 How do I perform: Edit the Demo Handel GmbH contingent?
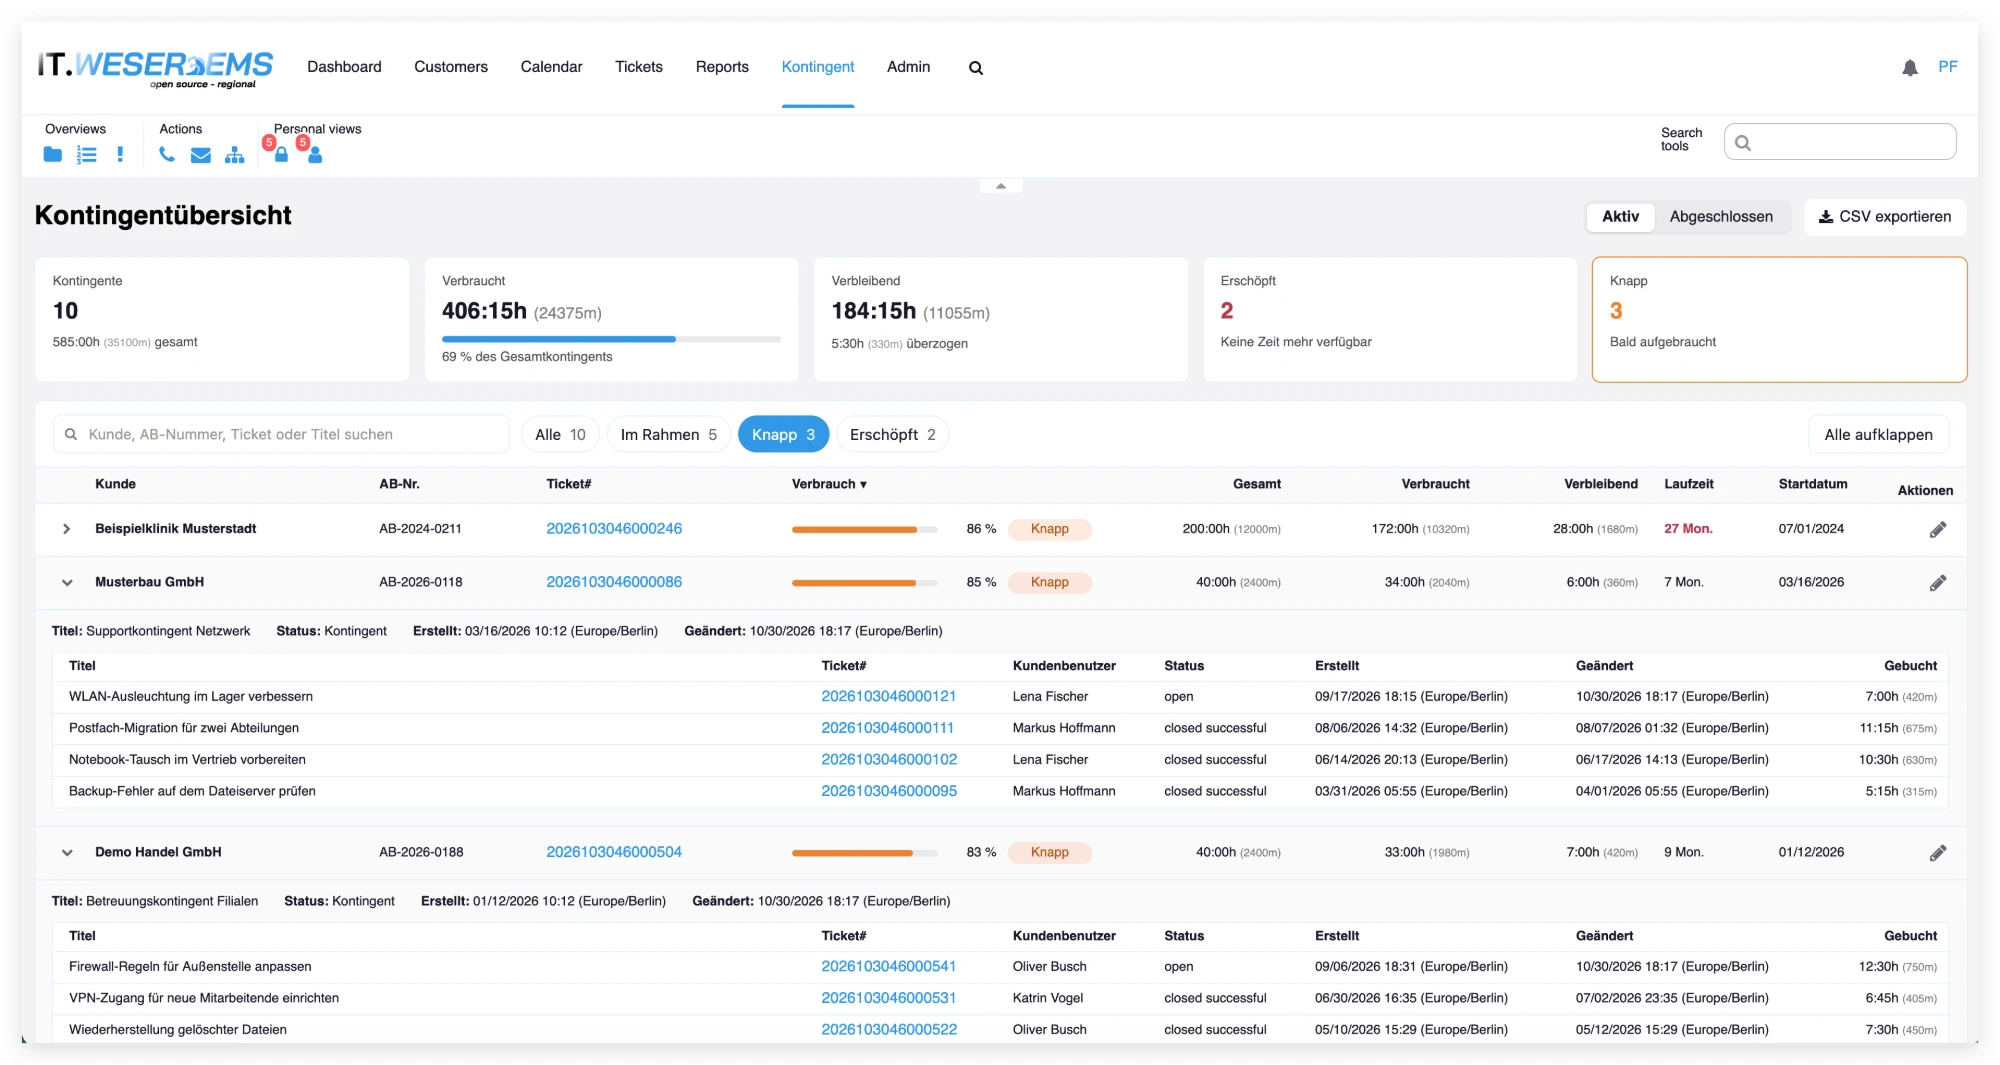click(1938, 852)
